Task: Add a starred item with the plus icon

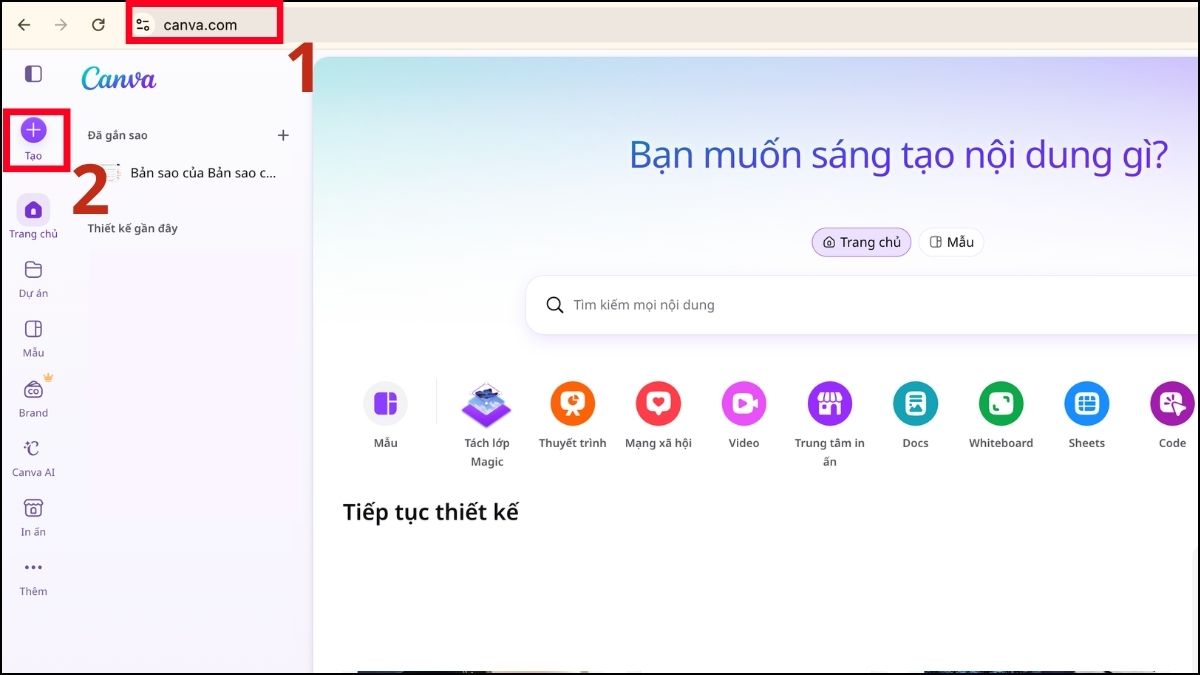Action: [283, 135]
